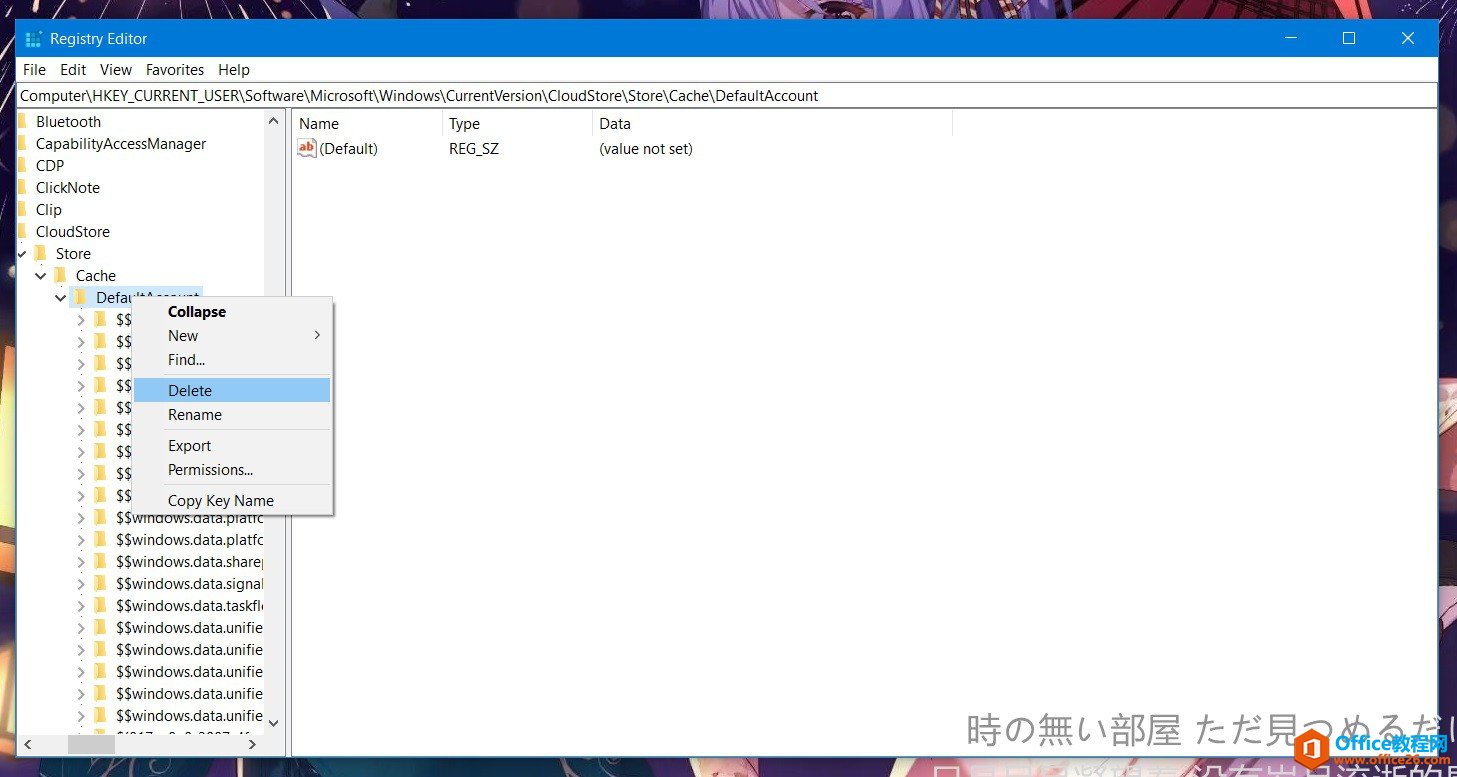Image resolution: width=1457 pixels, height=777 pixels.
Task: Choose Permissions... in the context menu
Action: coord(232,469)
